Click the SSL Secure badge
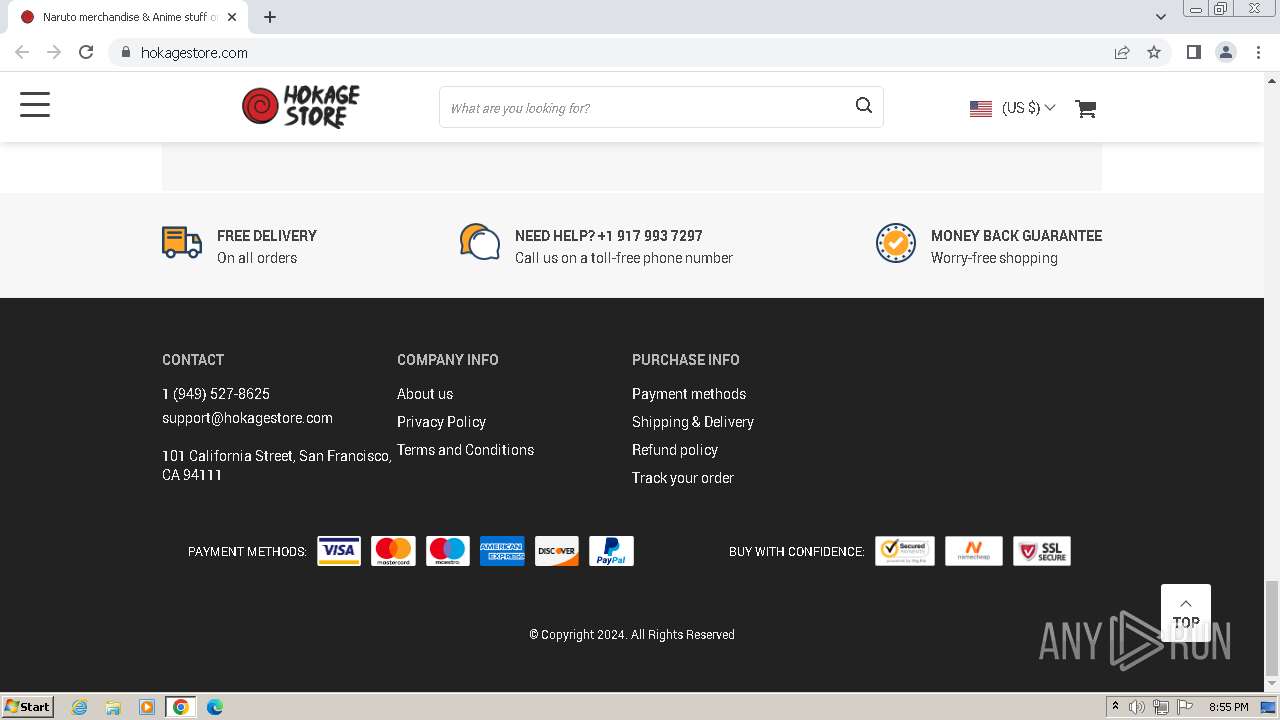This screenshot has width=1280, height=720. pyautogui.click(x=1042, y=551)
